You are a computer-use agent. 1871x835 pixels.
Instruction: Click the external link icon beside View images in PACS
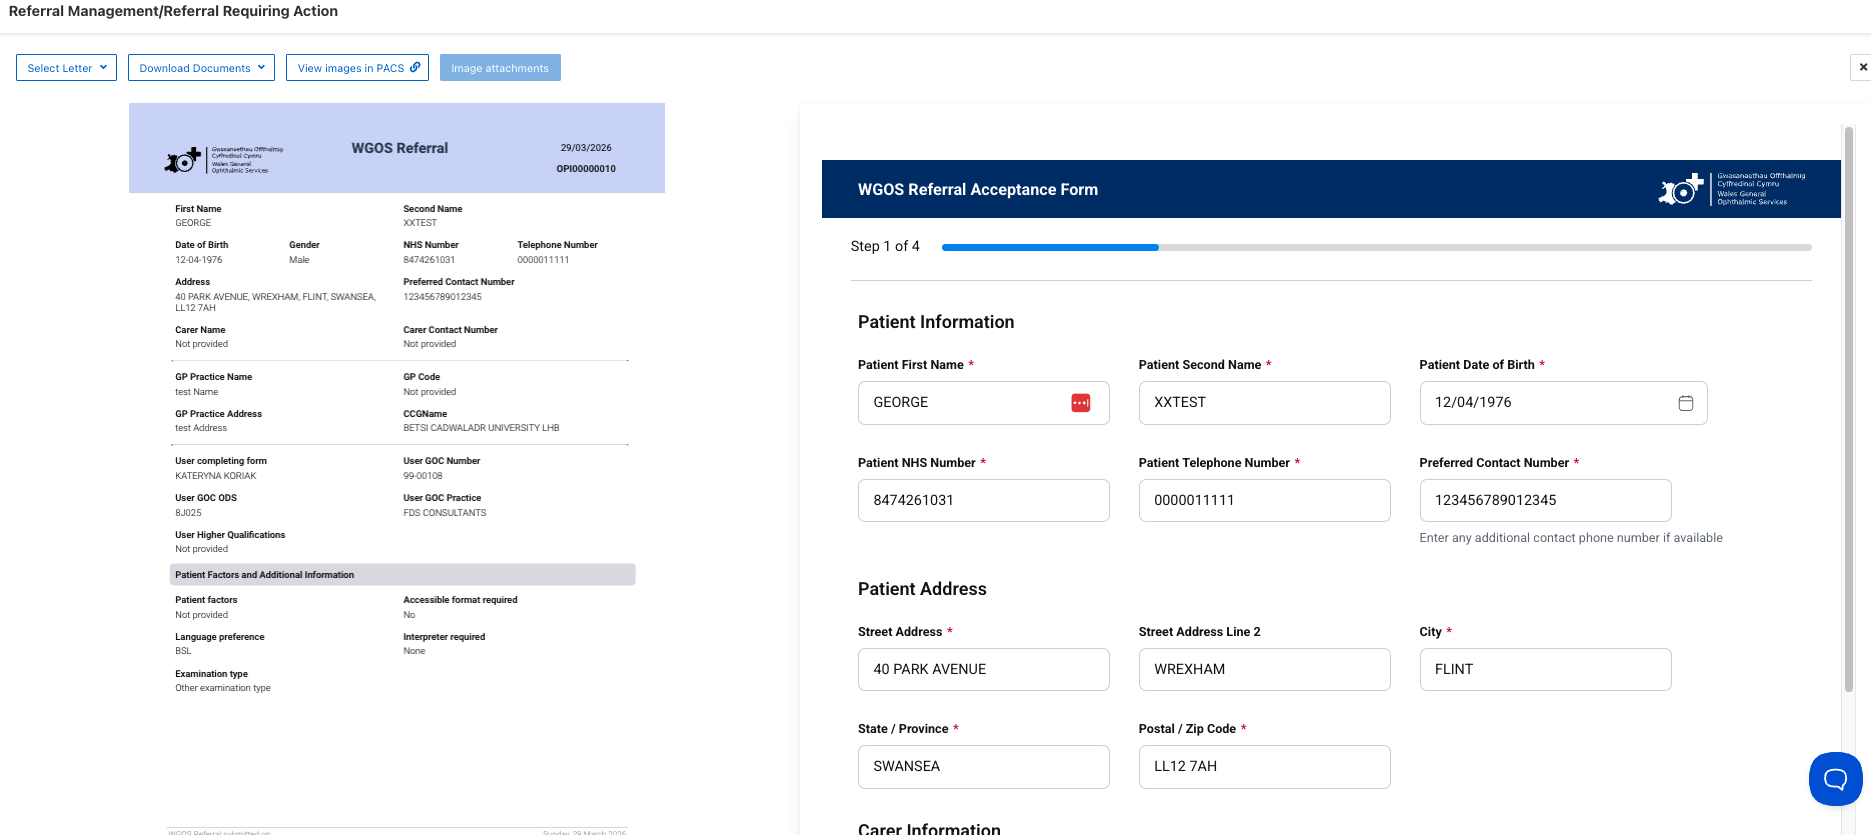[x=415, y=67]
